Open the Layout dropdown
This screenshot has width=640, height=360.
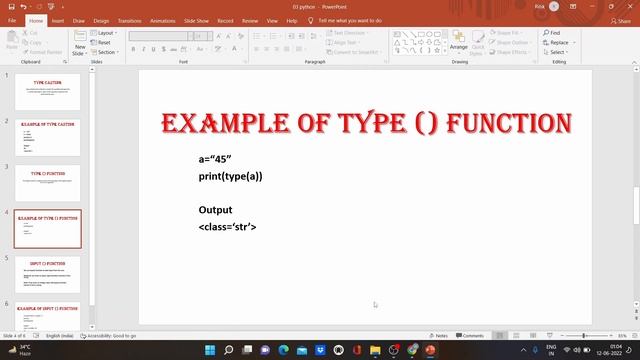click(x=104, y=33)
